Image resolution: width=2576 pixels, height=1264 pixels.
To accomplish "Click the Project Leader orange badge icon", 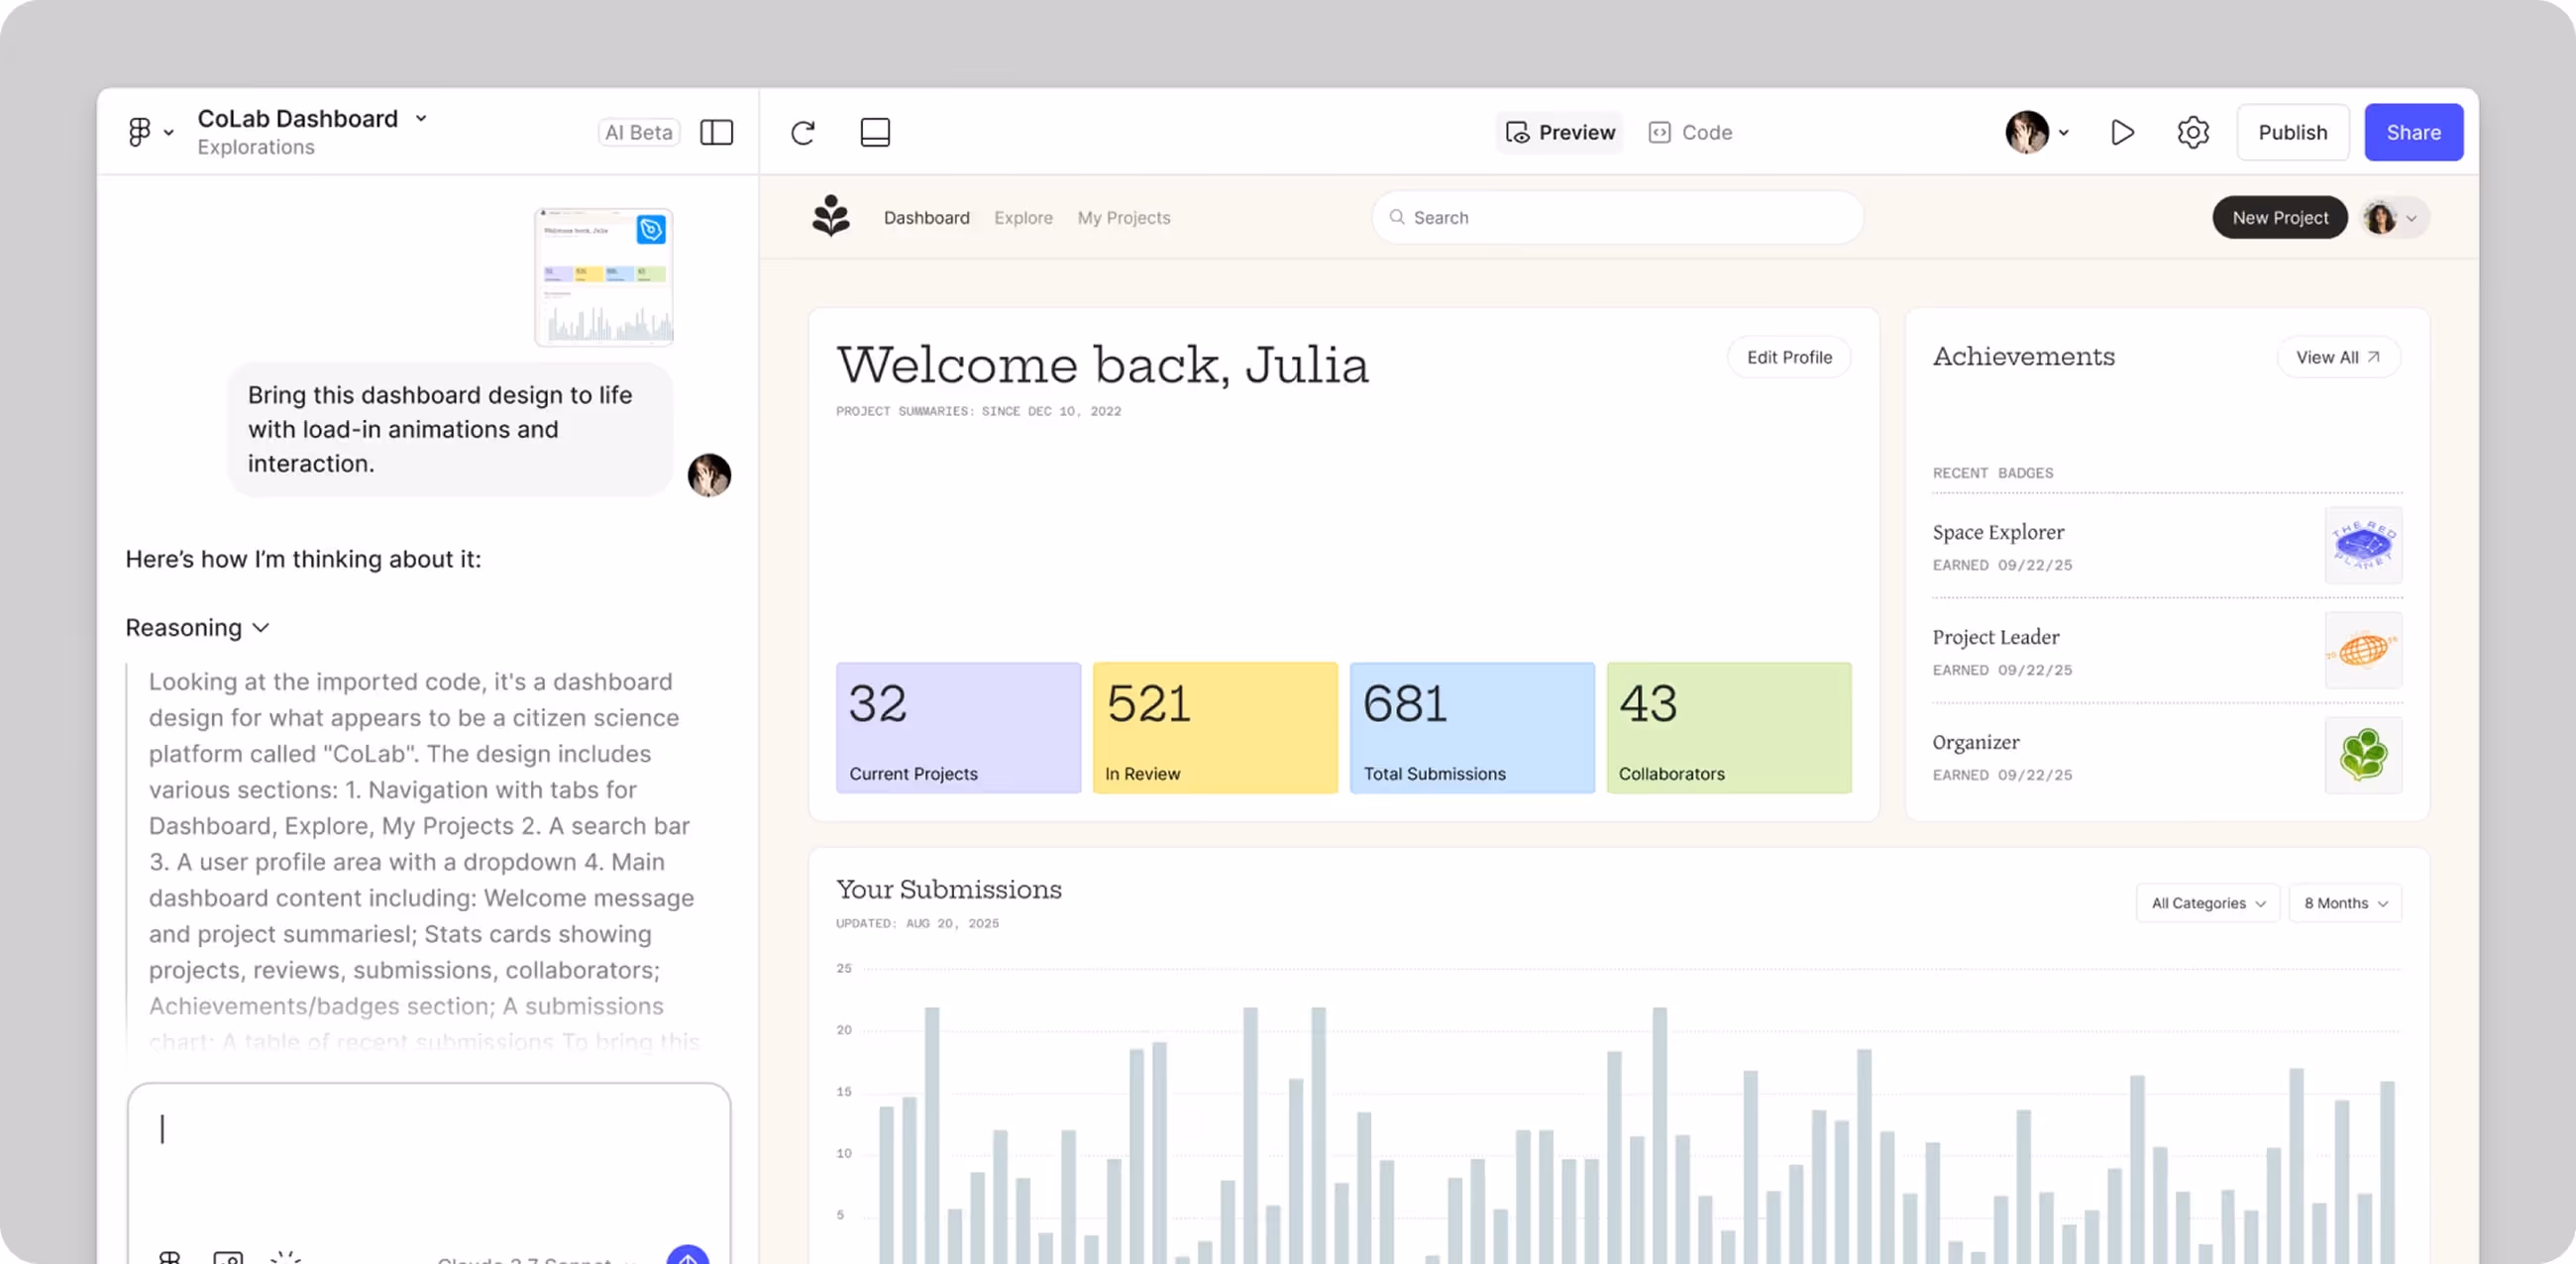I will pos(2363,651).
